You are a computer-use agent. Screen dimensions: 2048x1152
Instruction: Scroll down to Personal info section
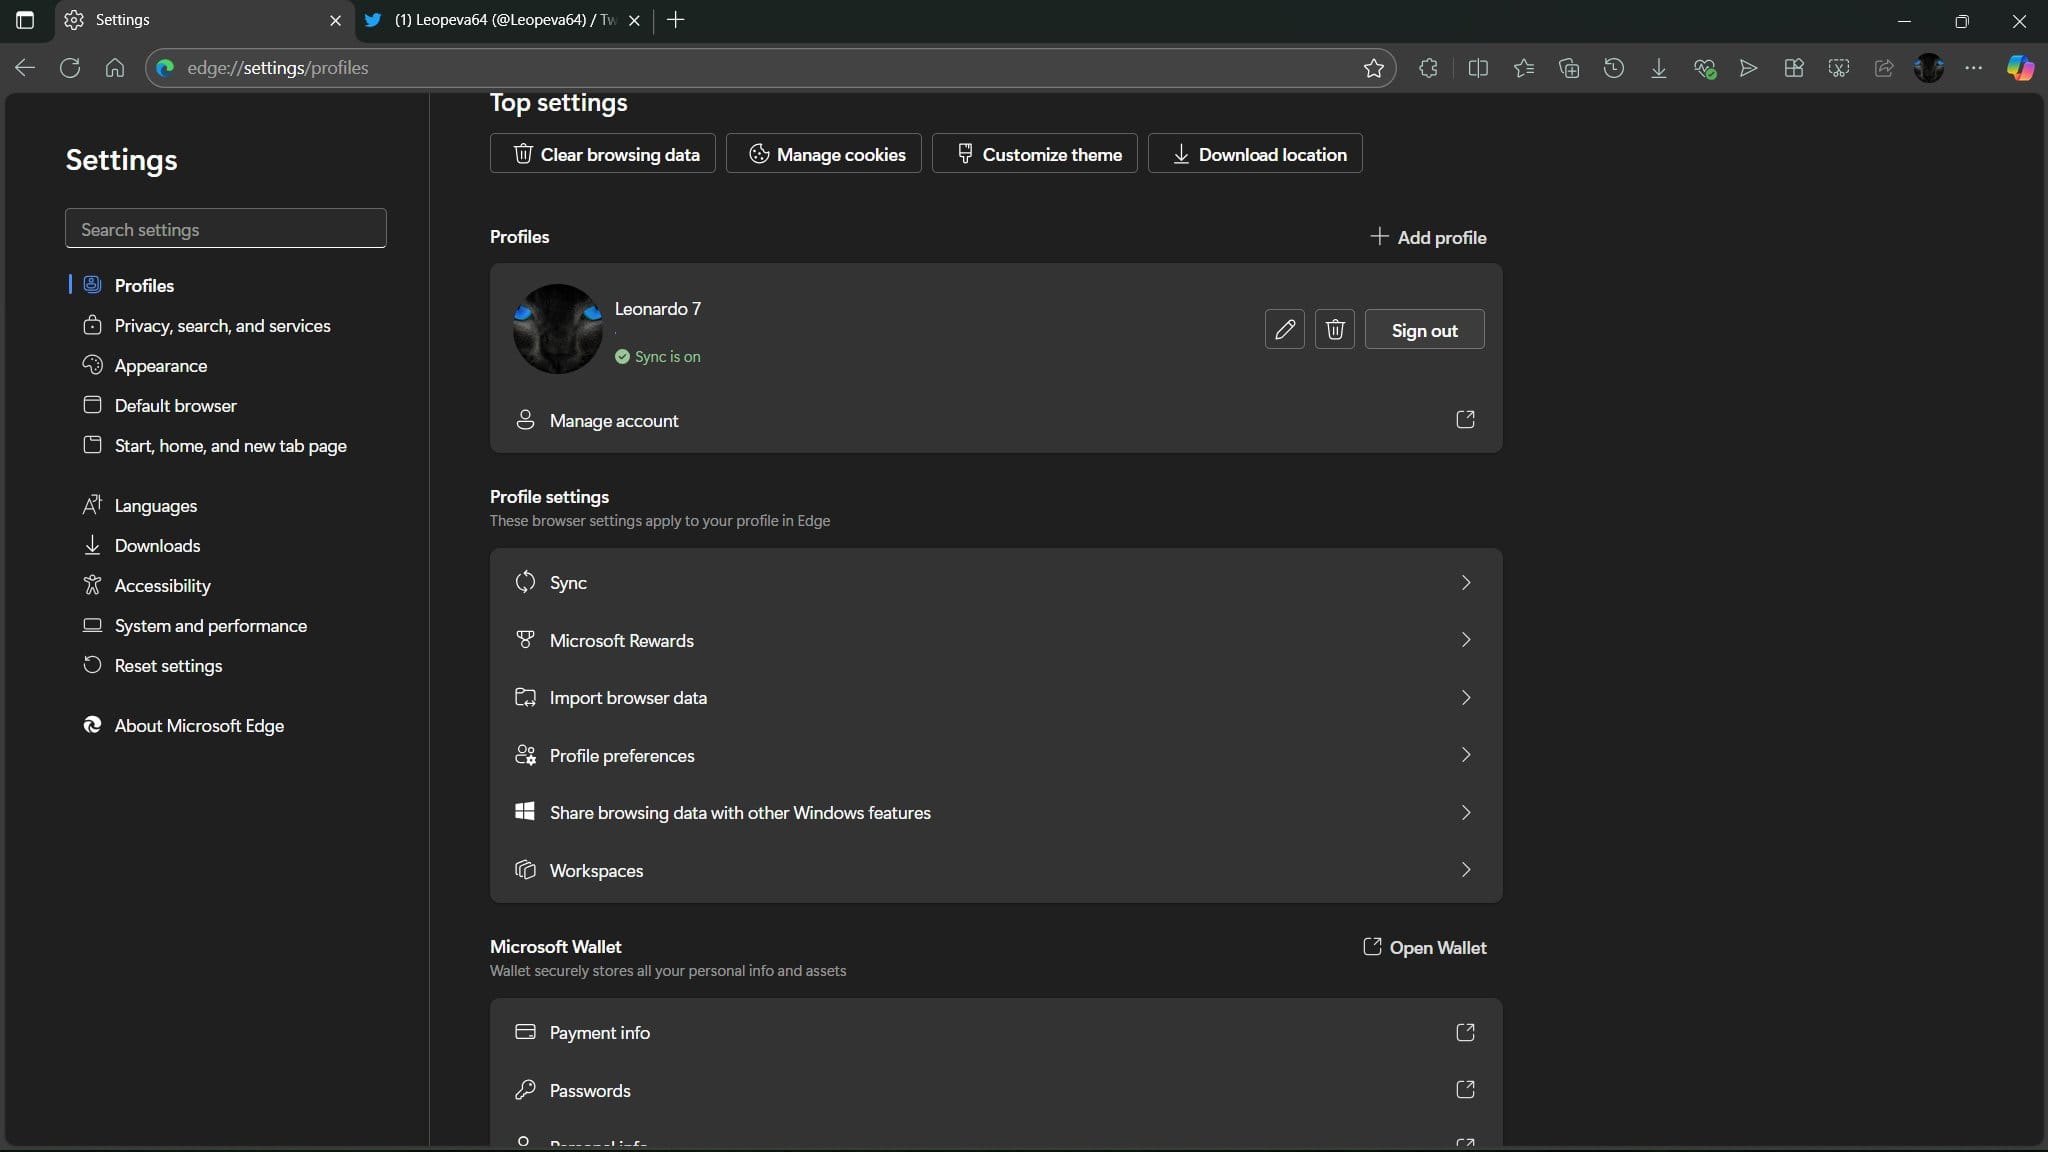(994, 1141)
